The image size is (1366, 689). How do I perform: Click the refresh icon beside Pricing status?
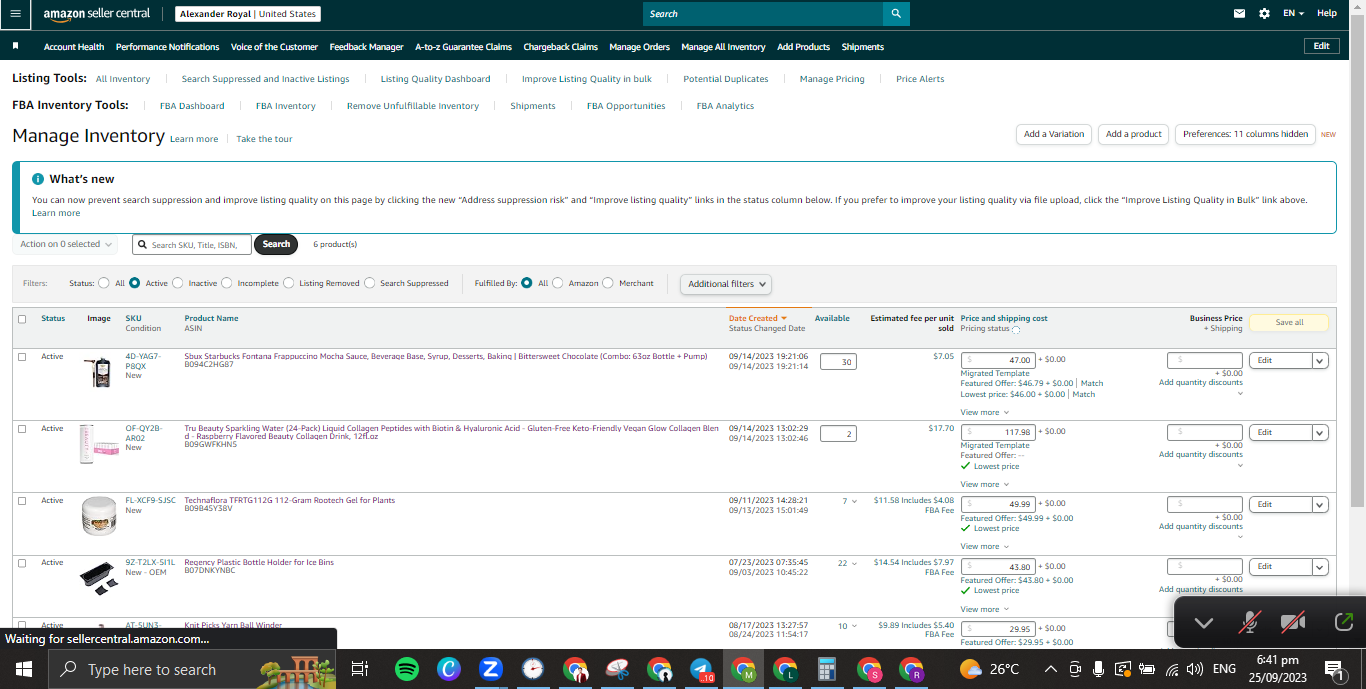click(1016, 329)
